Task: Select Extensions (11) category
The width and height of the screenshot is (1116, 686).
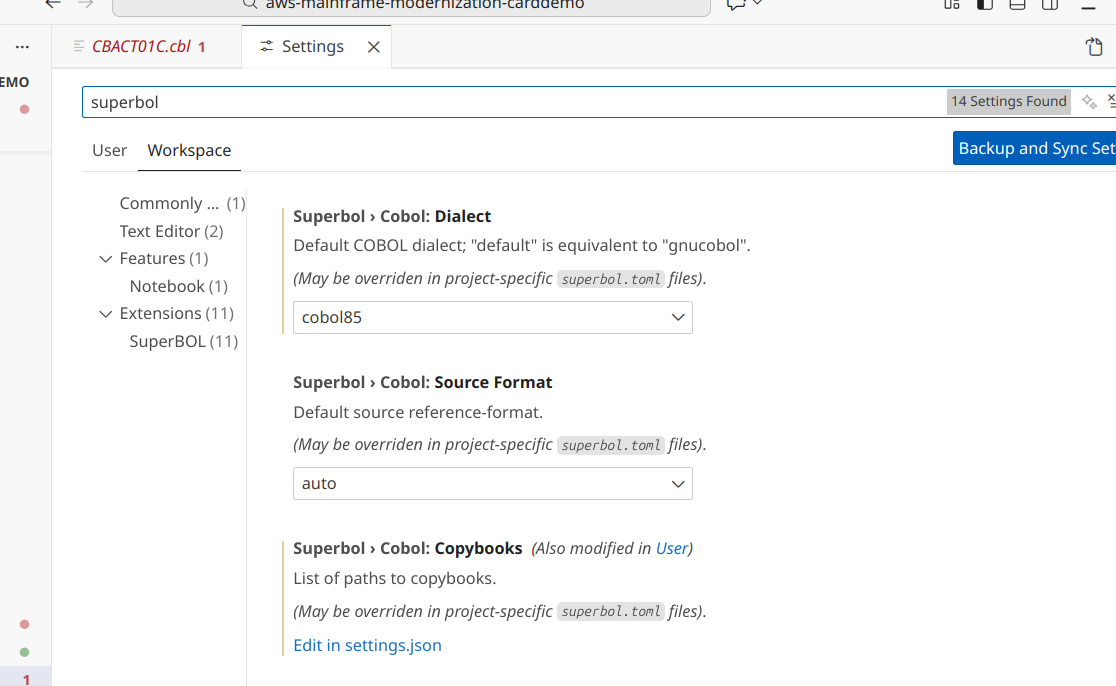Action: pyautogui.click(x=177, y=313)
